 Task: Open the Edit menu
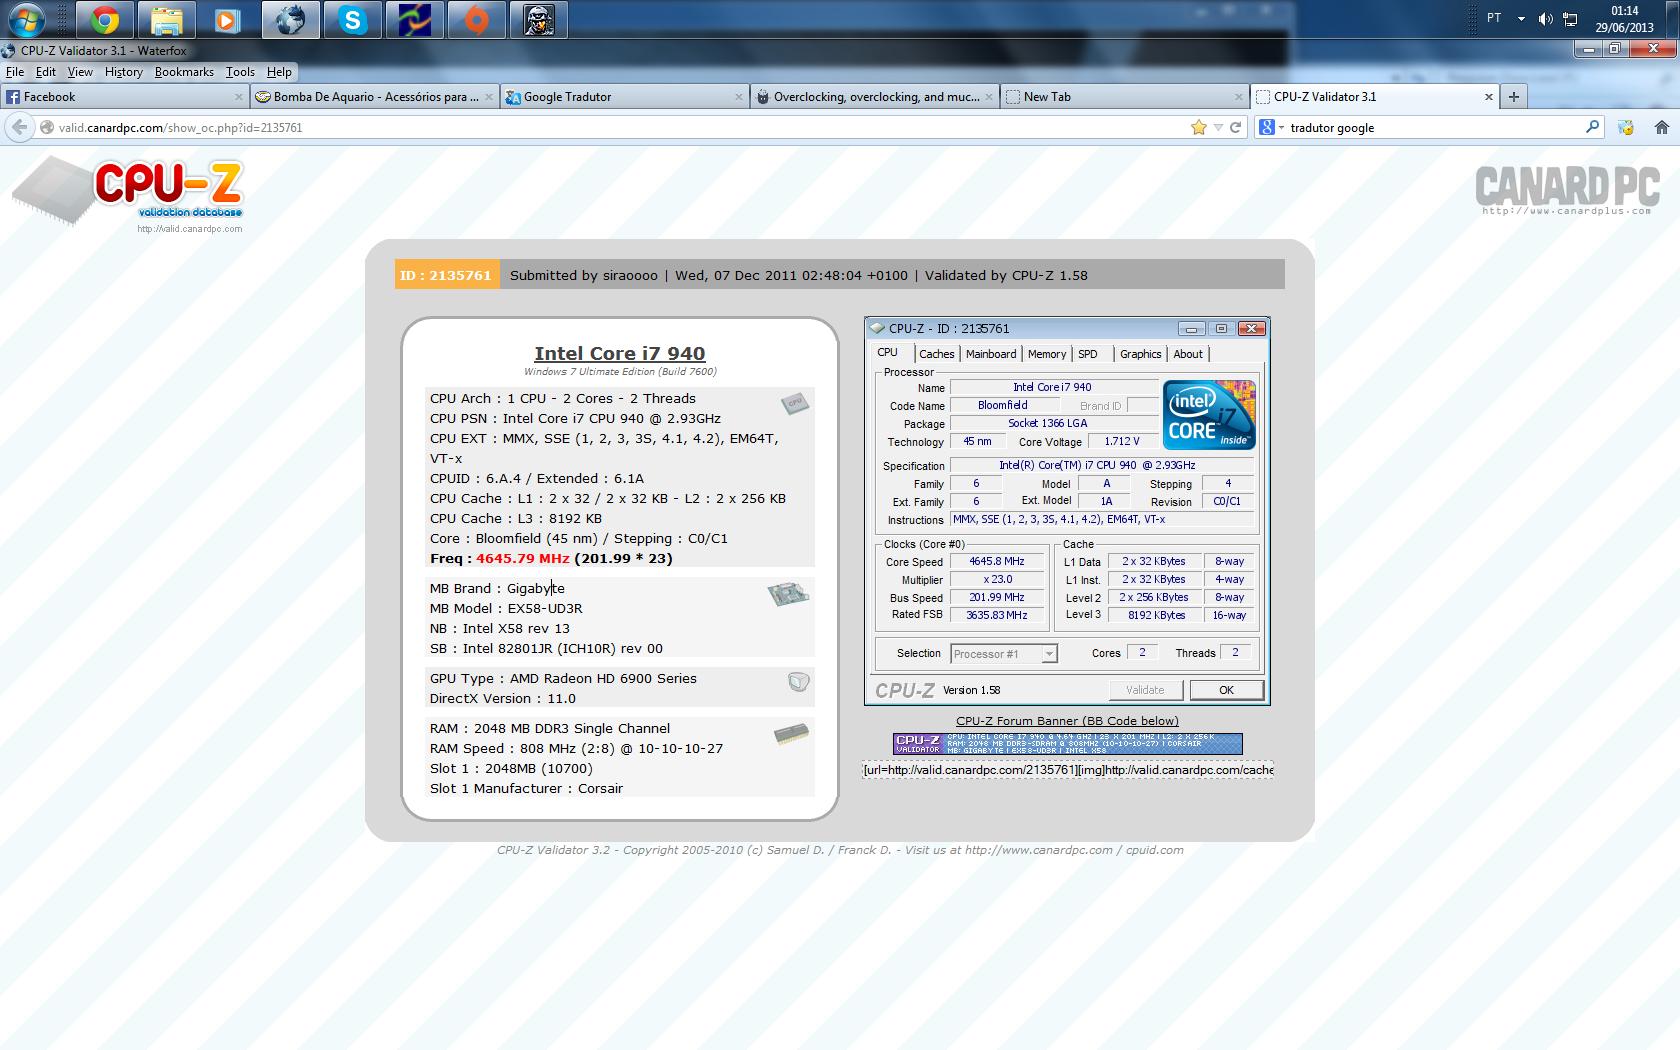click(x=46, y=72)
